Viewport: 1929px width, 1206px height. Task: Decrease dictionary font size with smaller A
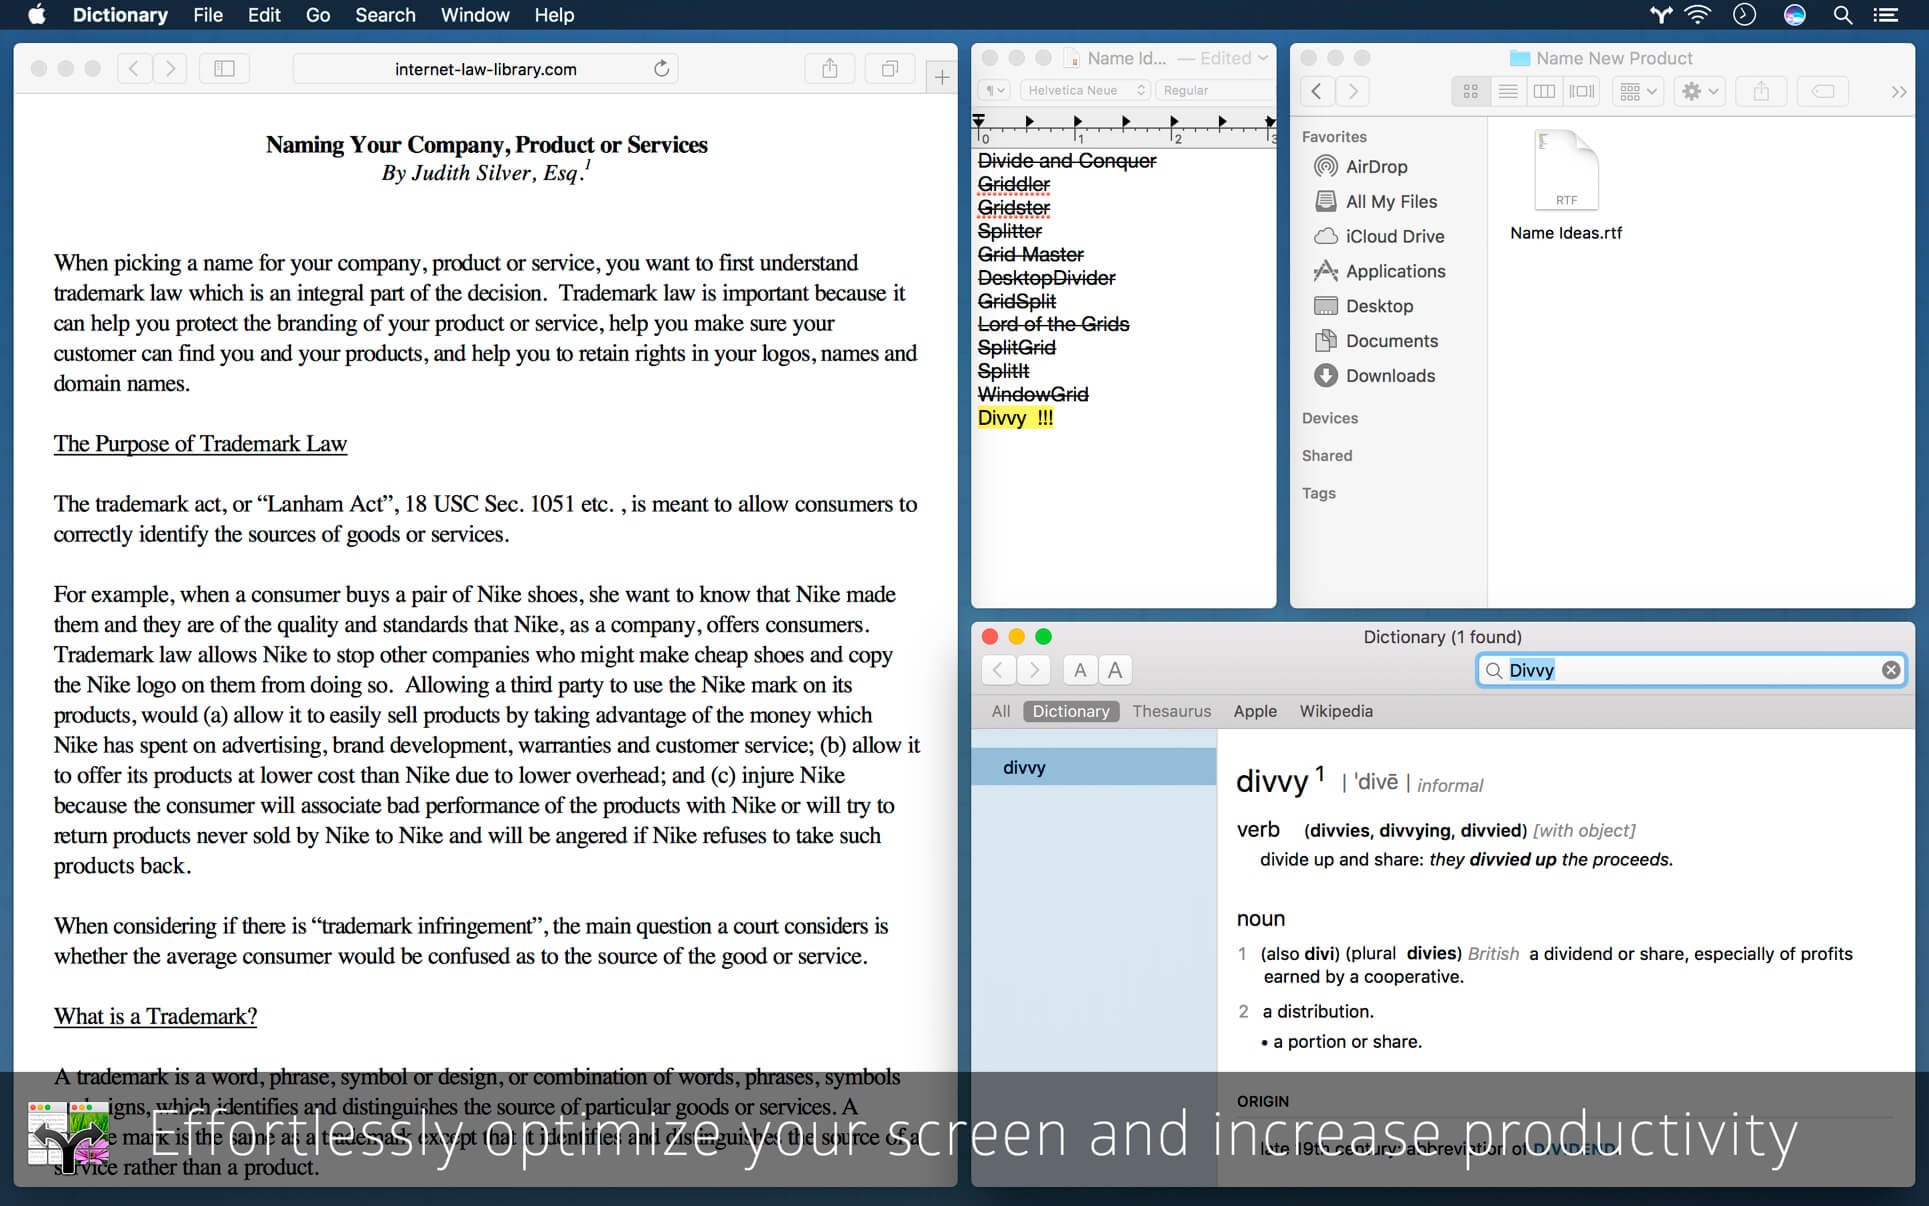point(1080,670)
